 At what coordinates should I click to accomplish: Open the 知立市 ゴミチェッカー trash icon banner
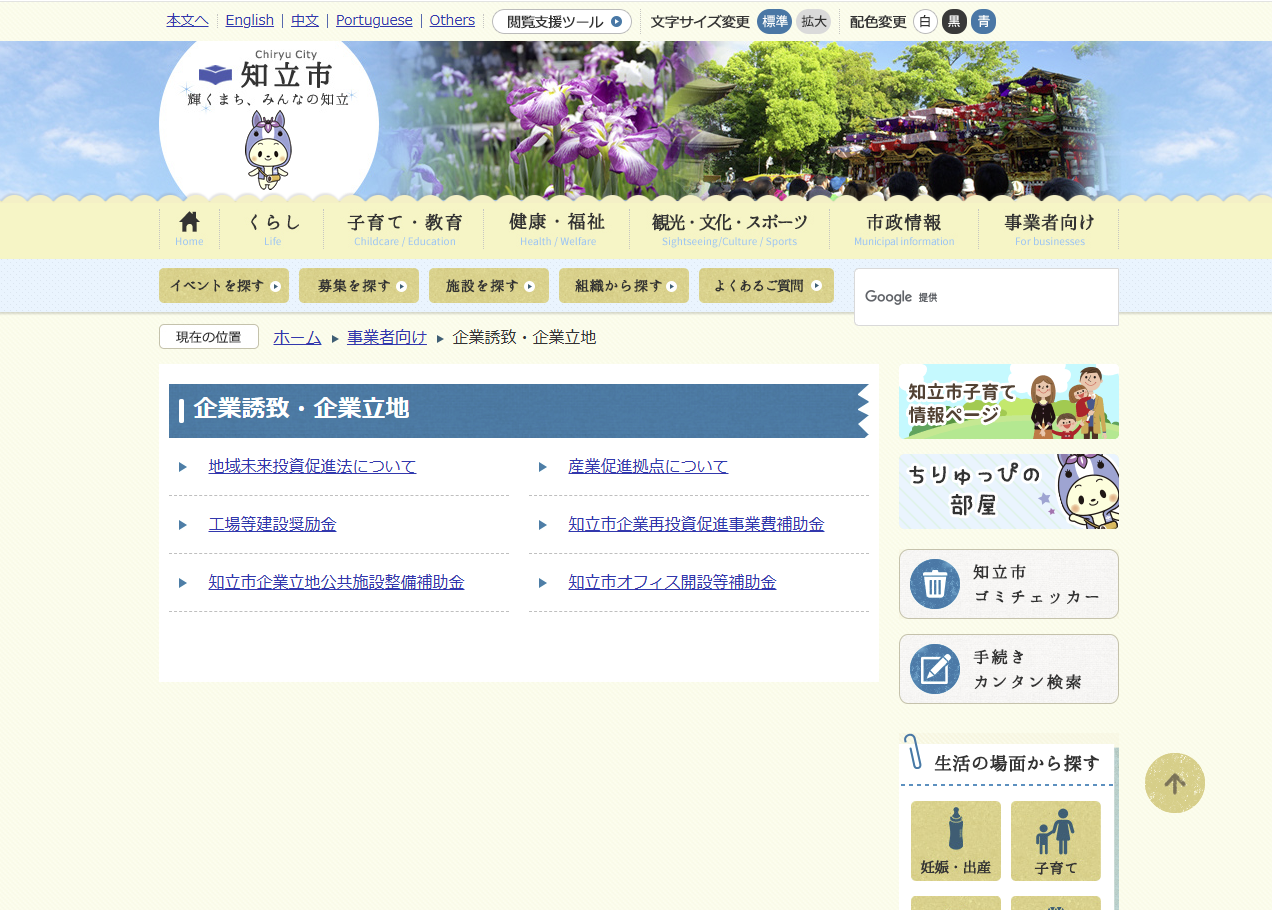[x=1009, y=584]
